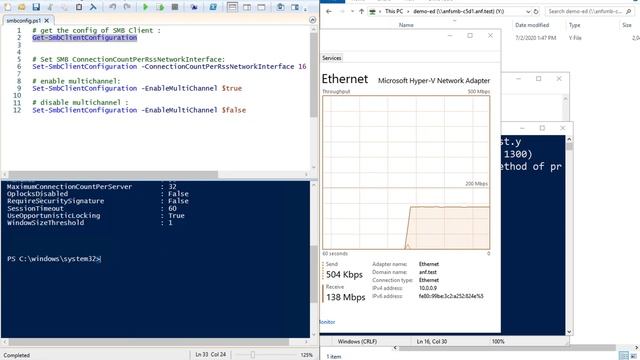
Task: Go back in File Explorer
Action: pos(329,11)
